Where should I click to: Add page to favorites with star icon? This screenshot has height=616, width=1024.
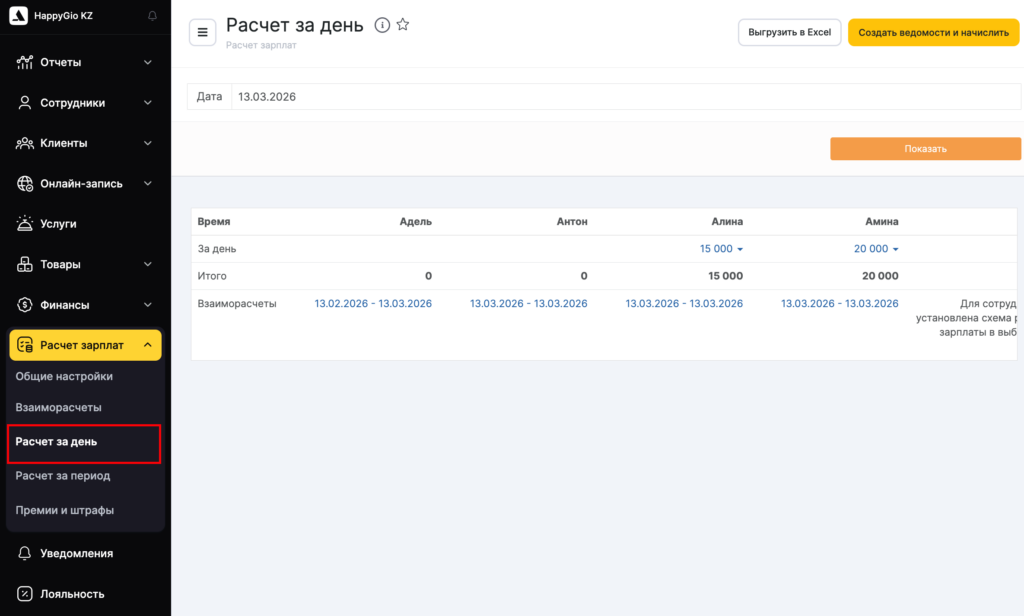pyautogui.click(x=403, y=25)
